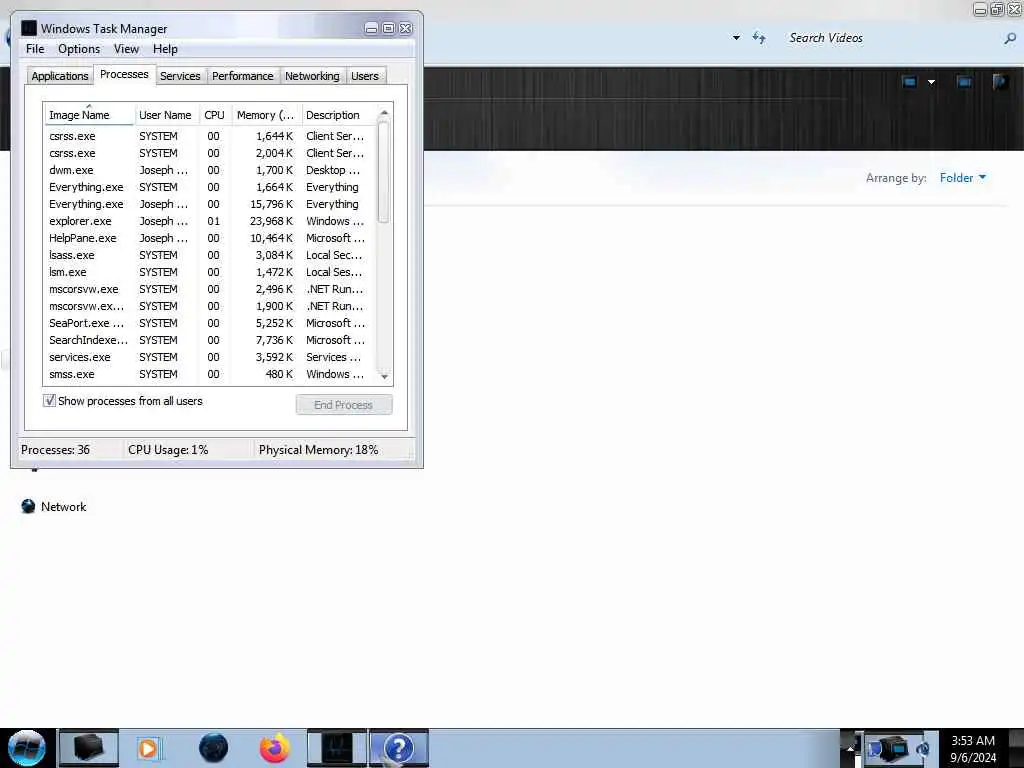This screenshot has width=1024, height=768.
Task: Open the Arrange by Folder dropdown
Action: click(x=963, y=178)
